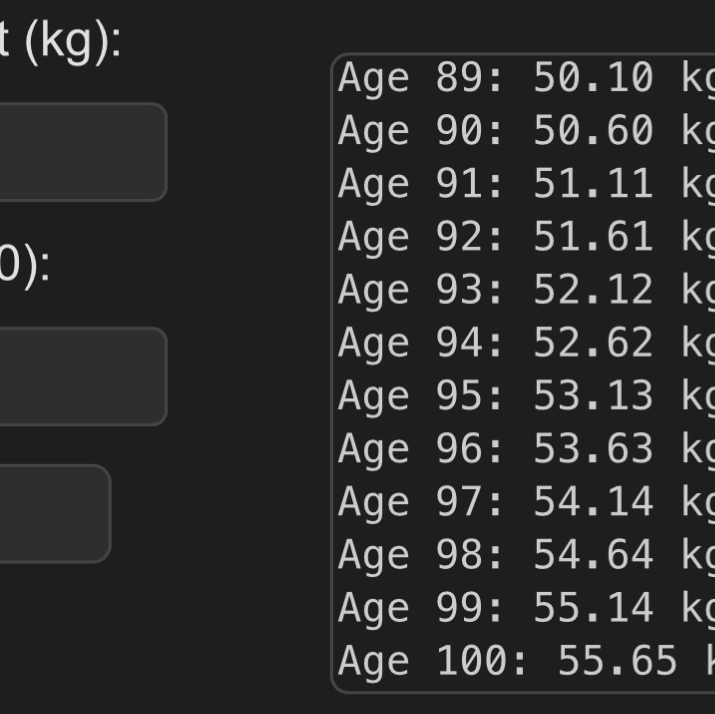This screenshot has width=715, height=714.
Task: Choose the row showing 54.14 kg
Action: pos(525,502)
